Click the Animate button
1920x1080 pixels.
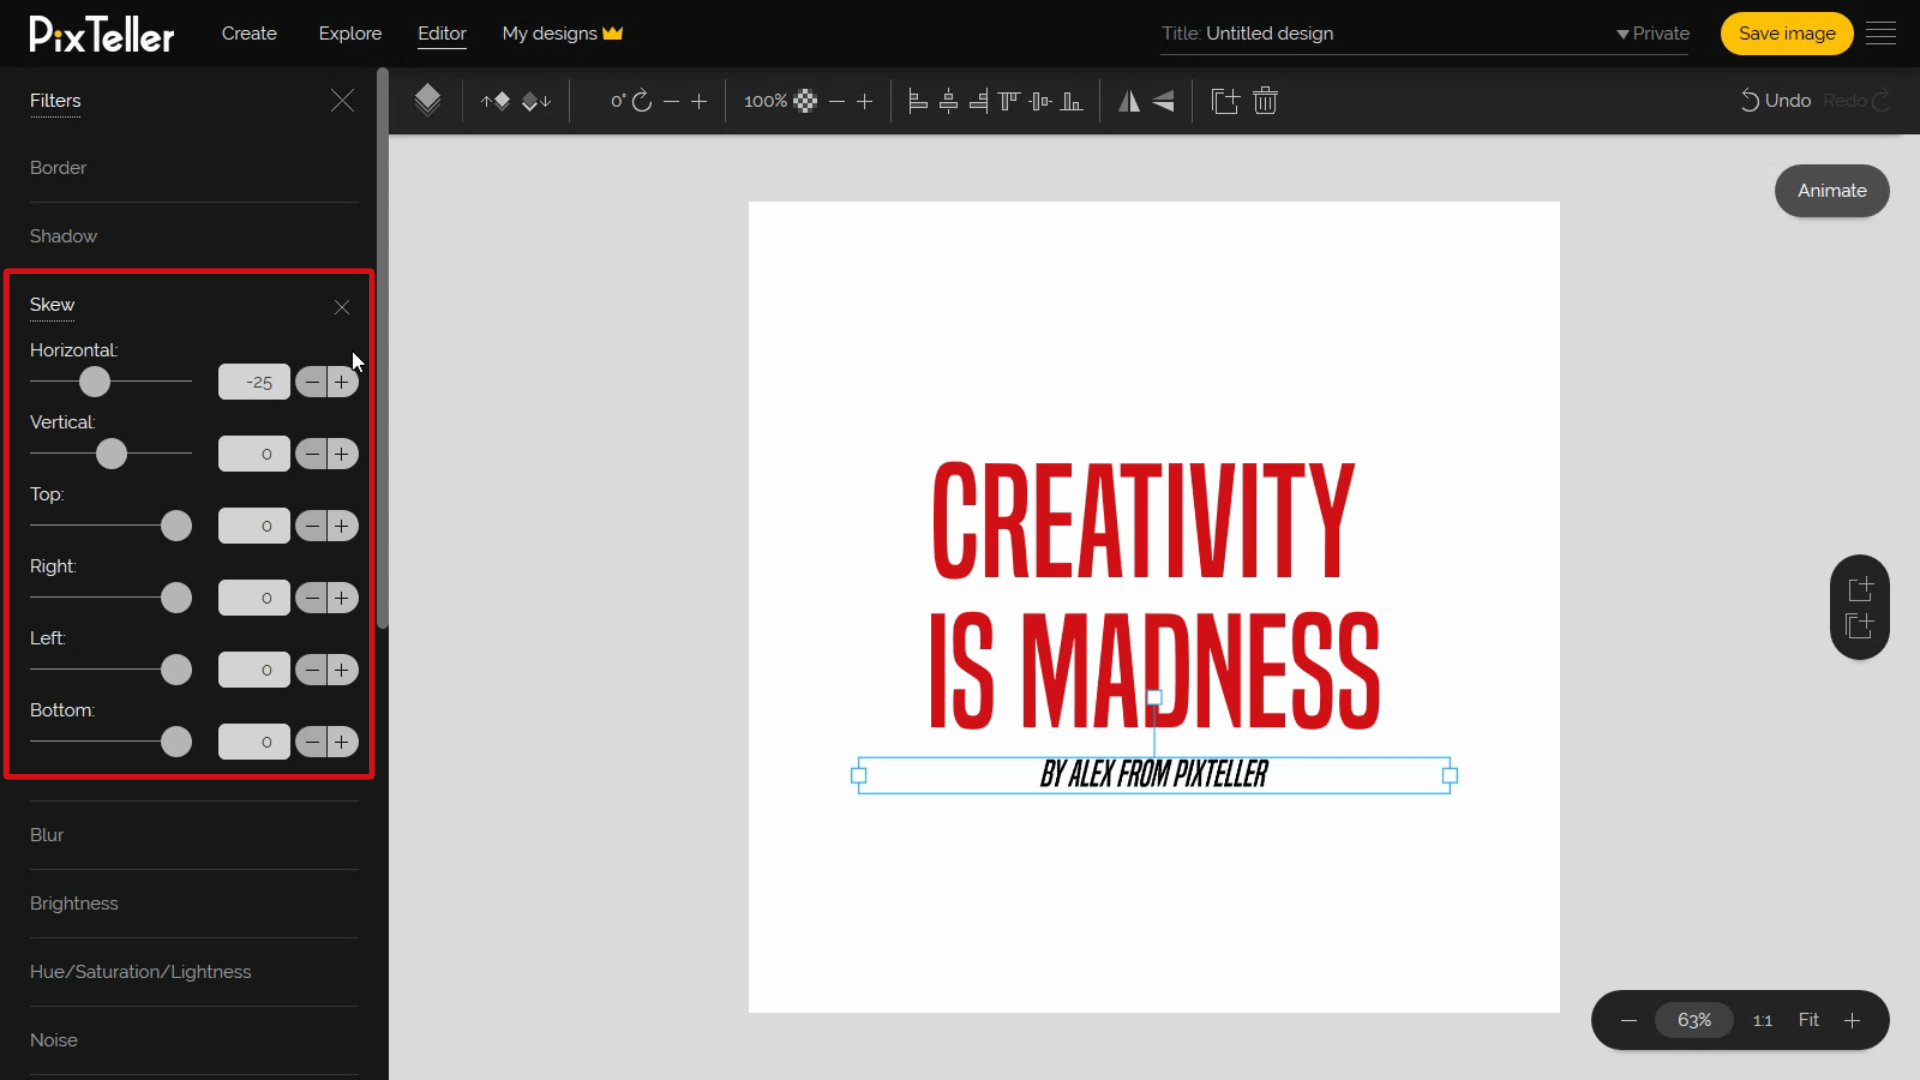[x=1832, y=190]
